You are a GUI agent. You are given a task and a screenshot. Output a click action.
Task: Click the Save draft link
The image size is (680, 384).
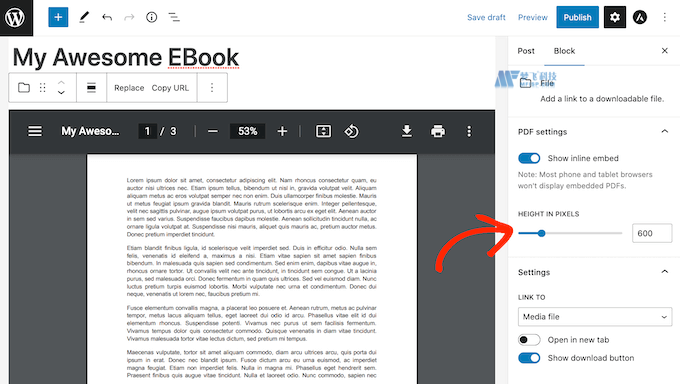point(486,17)
